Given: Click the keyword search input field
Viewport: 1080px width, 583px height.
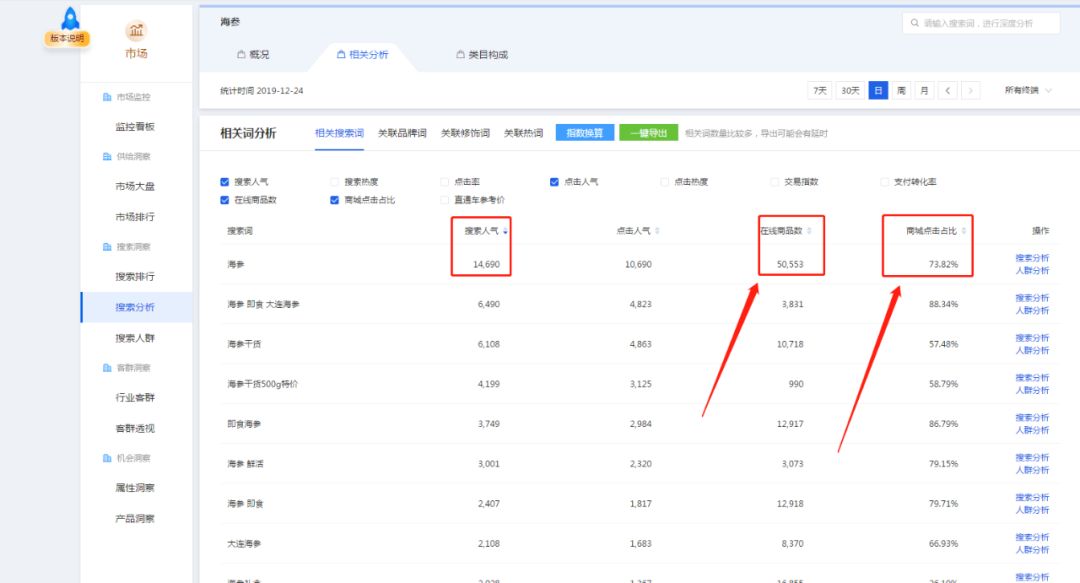Looking at the screenshot, I should click(981, 23).
